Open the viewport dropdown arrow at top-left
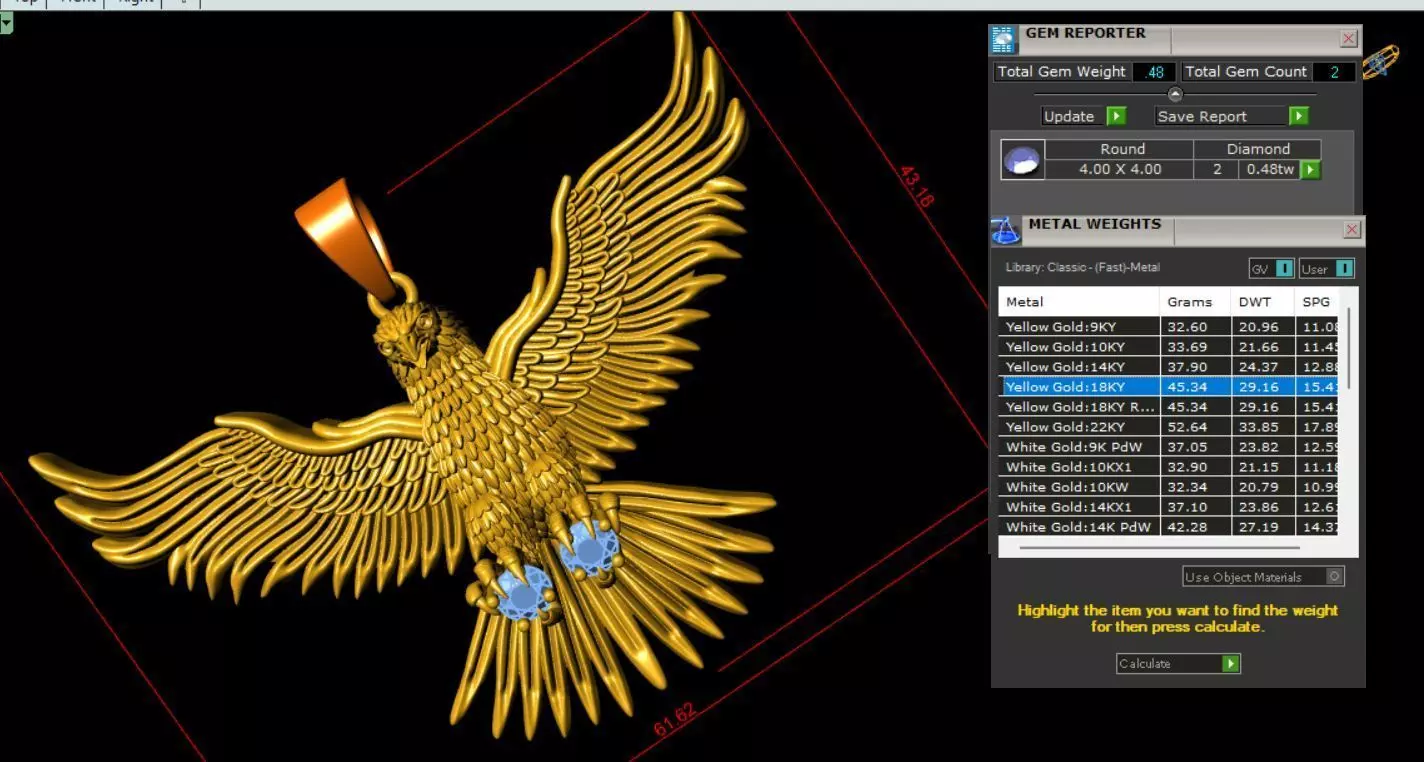The width and height of the screenshot is (1424, 762). [6, 22]
